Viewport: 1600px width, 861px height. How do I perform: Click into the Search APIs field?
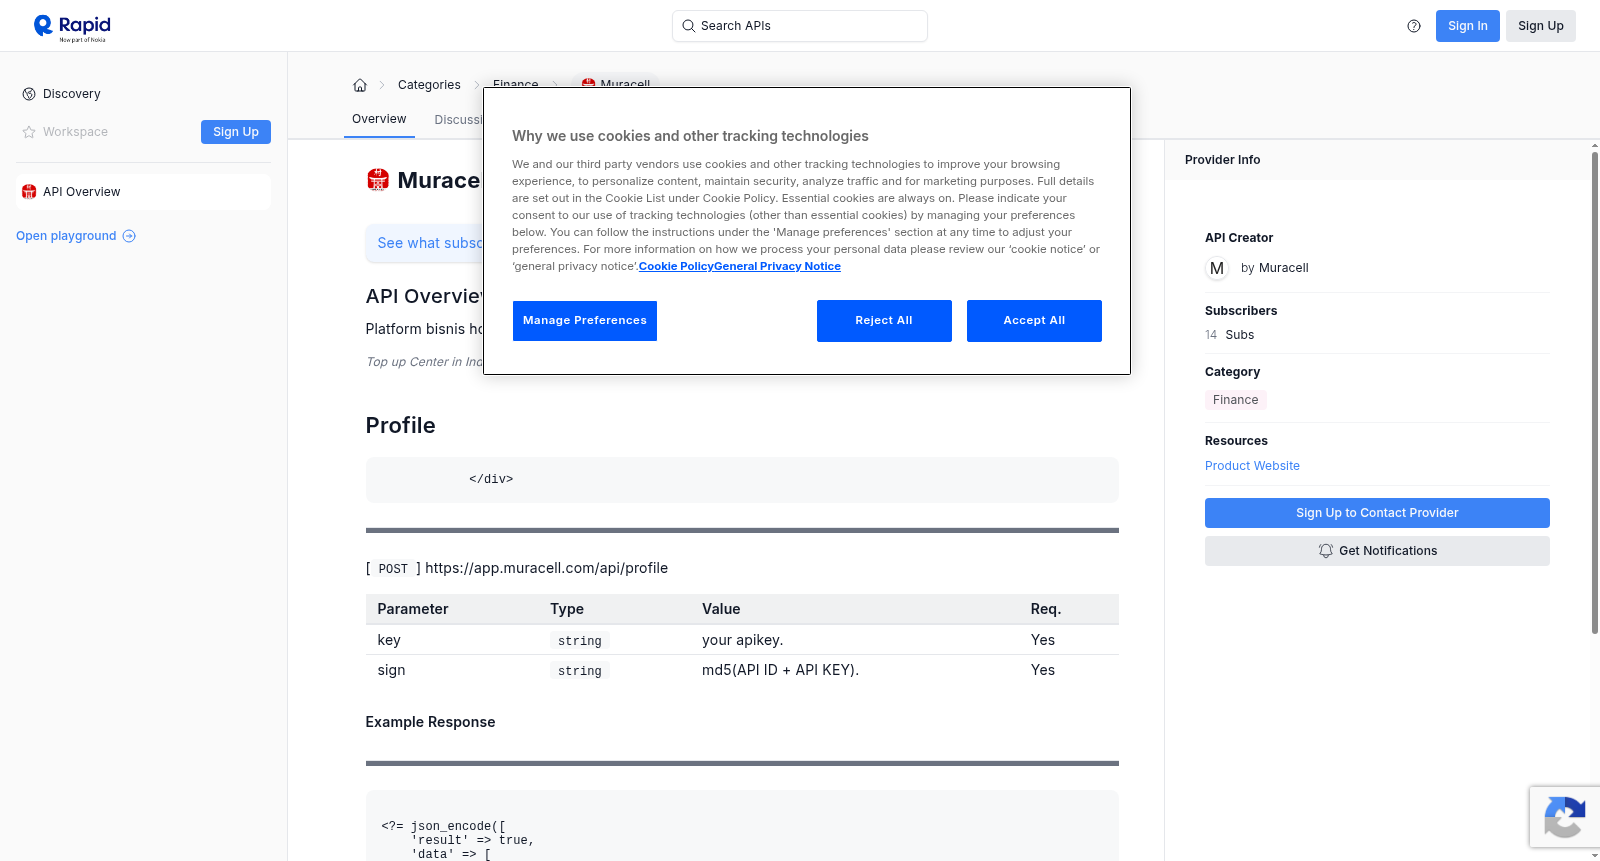(x=800, y=26)
